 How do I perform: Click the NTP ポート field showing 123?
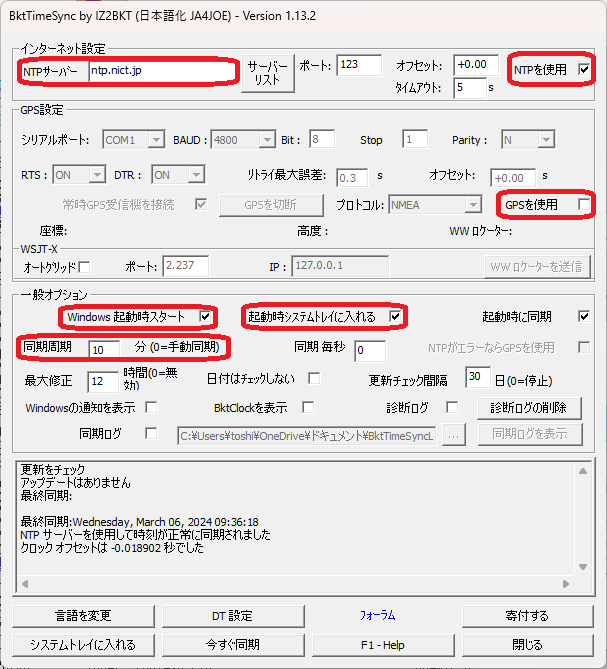pos(359,65)
